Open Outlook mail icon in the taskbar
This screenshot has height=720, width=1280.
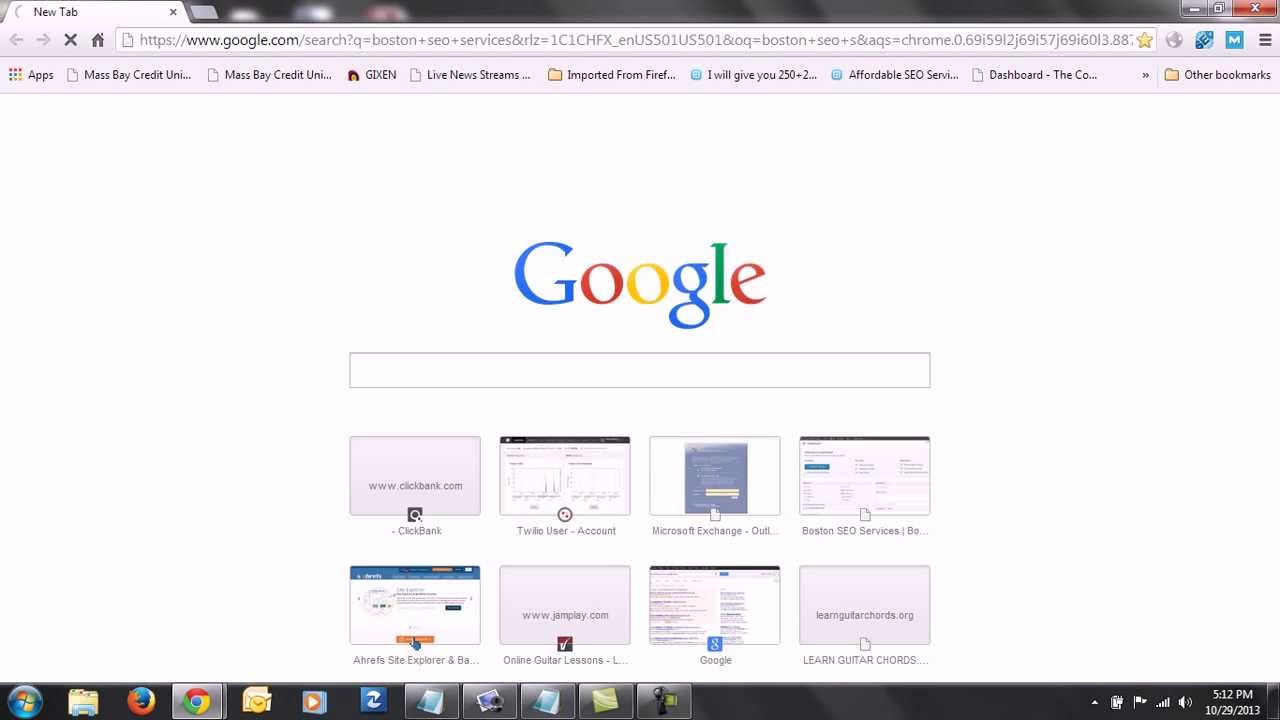click(257, 702)
